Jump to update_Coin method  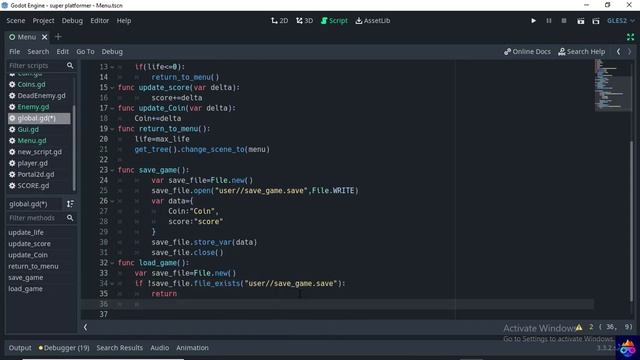(28, 255)
